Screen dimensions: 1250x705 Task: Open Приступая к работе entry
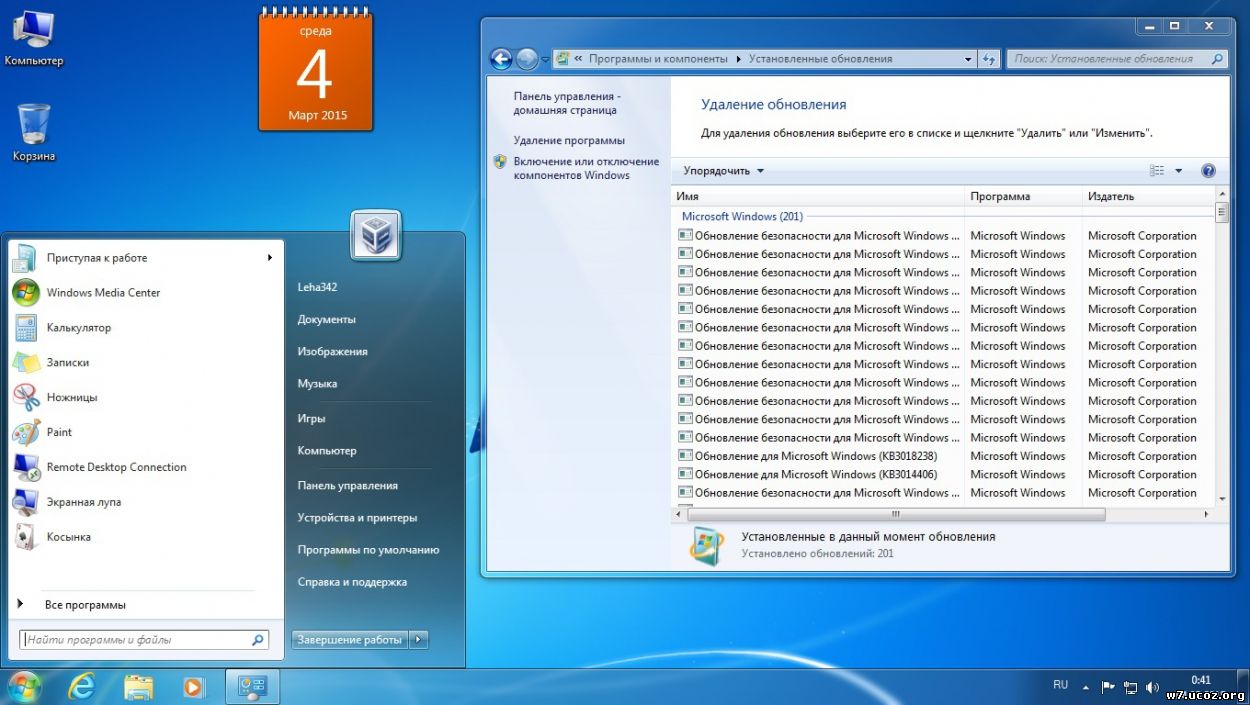coord(146,258)
